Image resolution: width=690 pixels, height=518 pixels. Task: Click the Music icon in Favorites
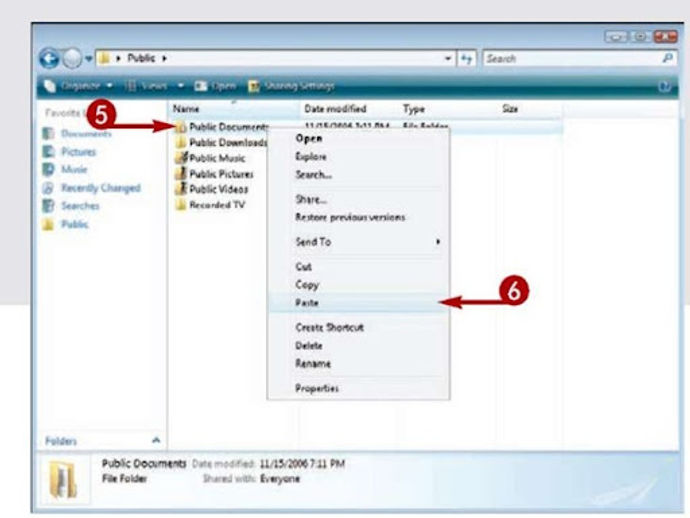(48, 169)
